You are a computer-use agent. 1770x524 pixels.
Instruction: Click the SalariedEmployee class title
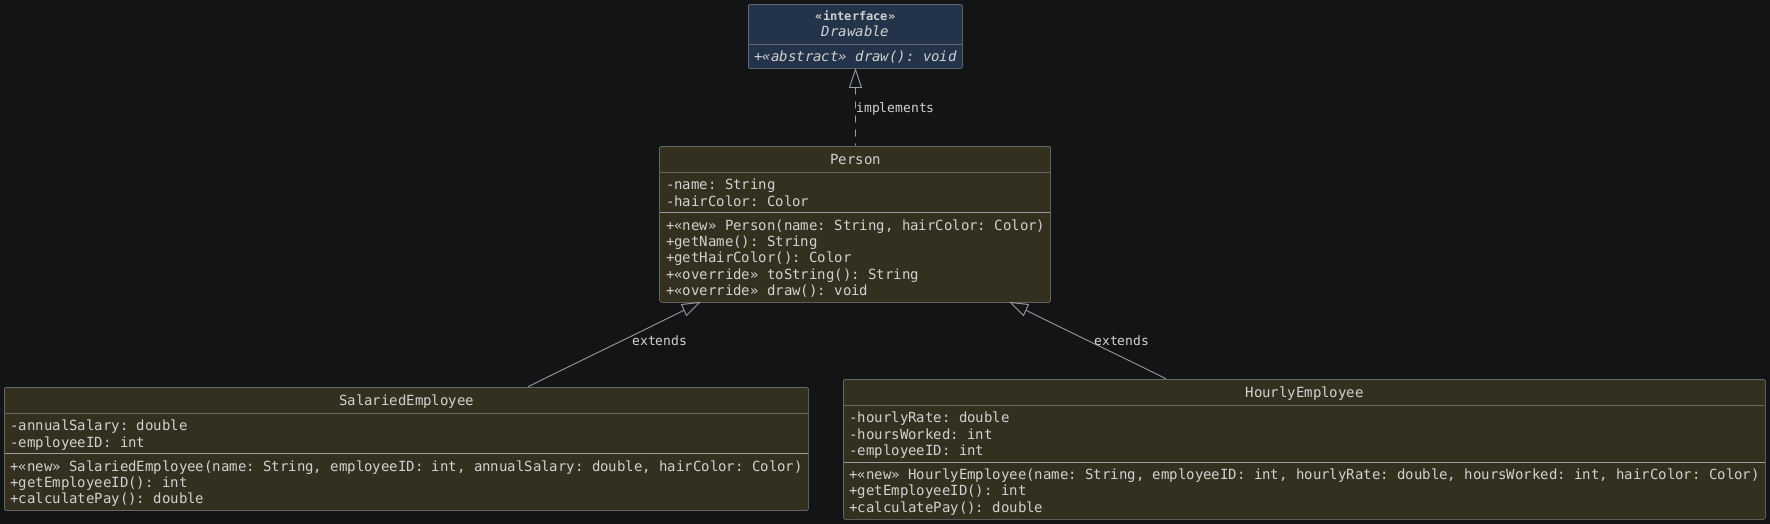point(406,401)
